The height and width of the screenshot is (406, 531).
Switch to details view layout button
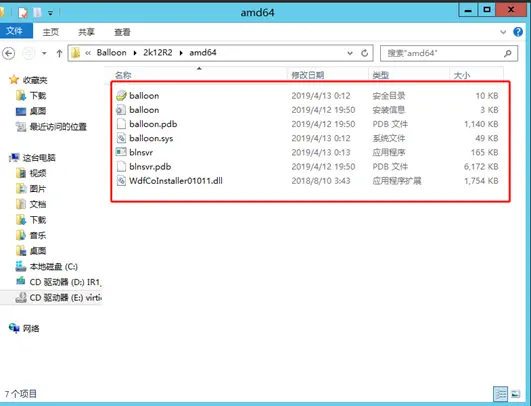pos(500,394)
